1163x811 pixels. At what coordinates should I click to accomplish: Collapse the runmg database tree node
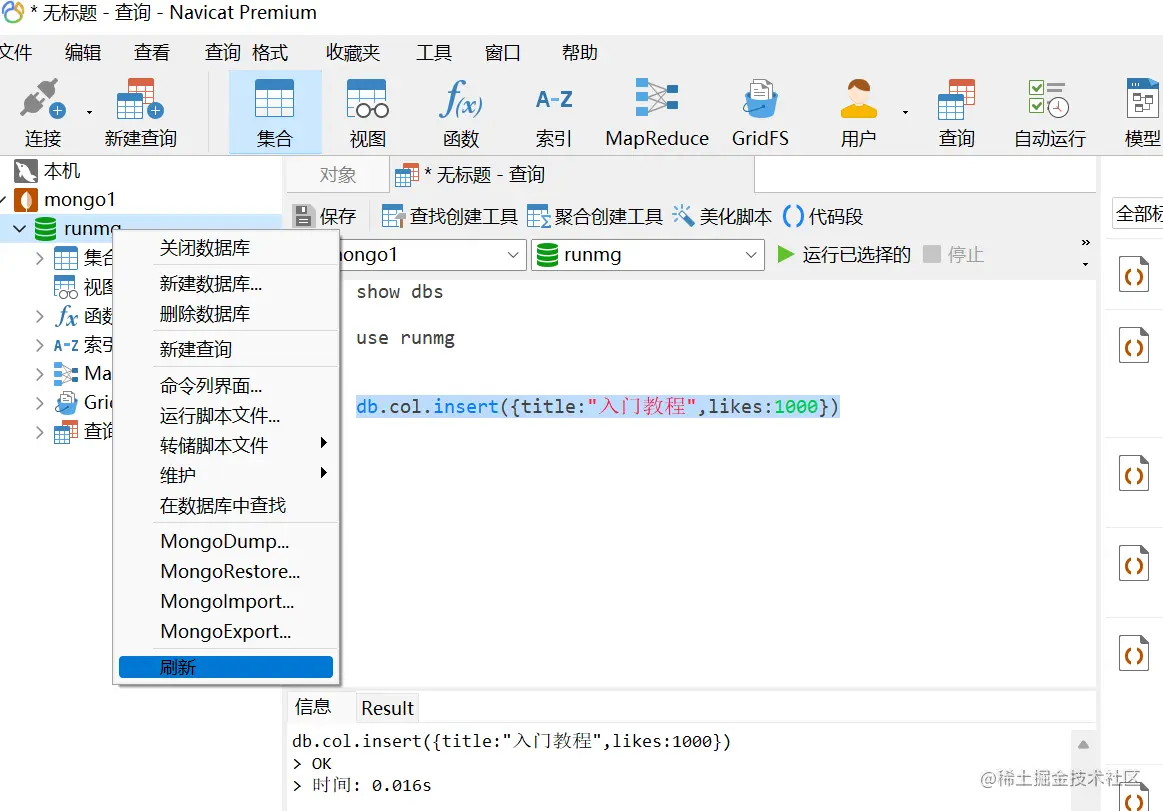20,229
